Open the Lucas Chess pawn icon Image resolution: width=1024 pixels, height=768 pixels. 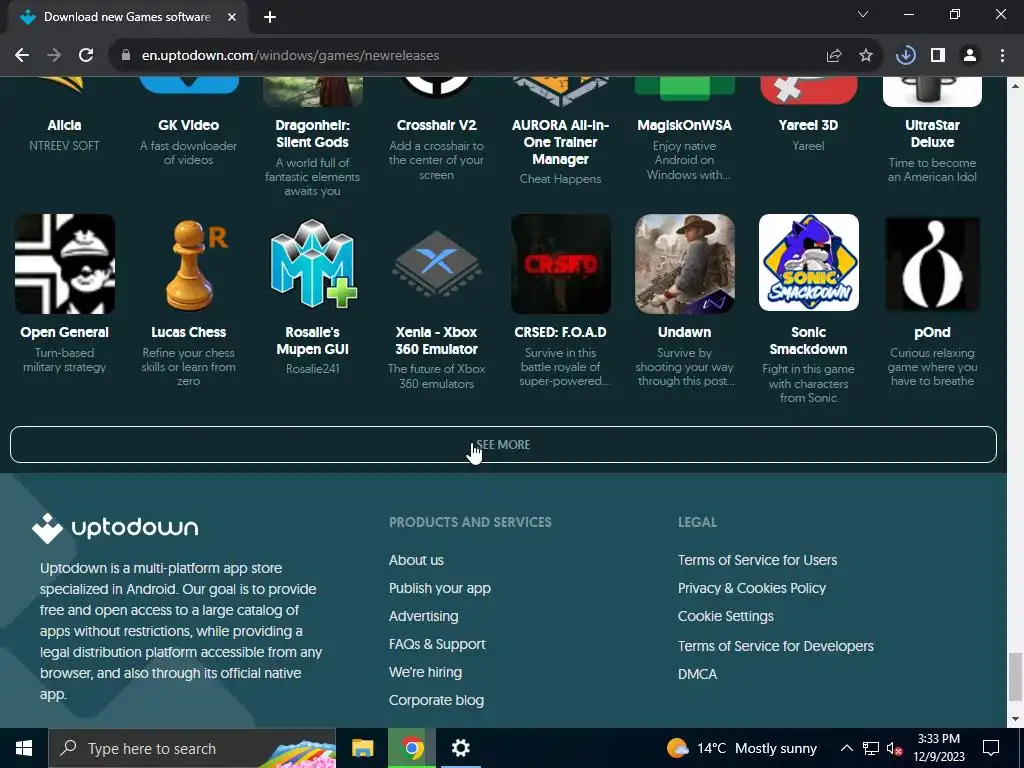point(189,263)
